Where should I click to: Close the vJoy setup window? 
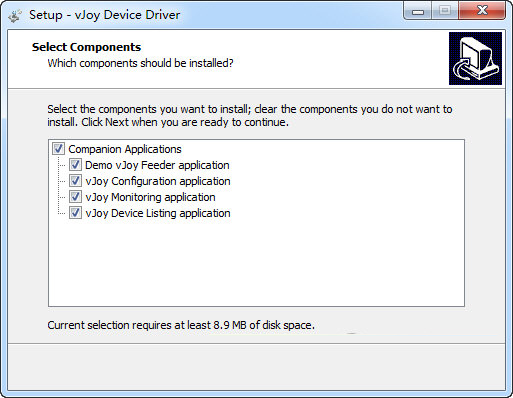pyautogui.click(x=482, y=11)
